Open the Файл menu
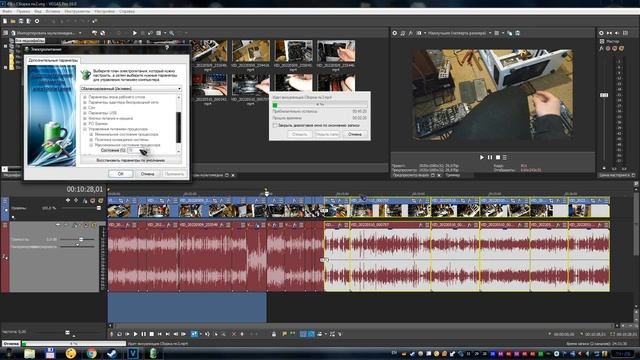The width and height of the screenshot is (640, 360). click(x=7, y=11)
